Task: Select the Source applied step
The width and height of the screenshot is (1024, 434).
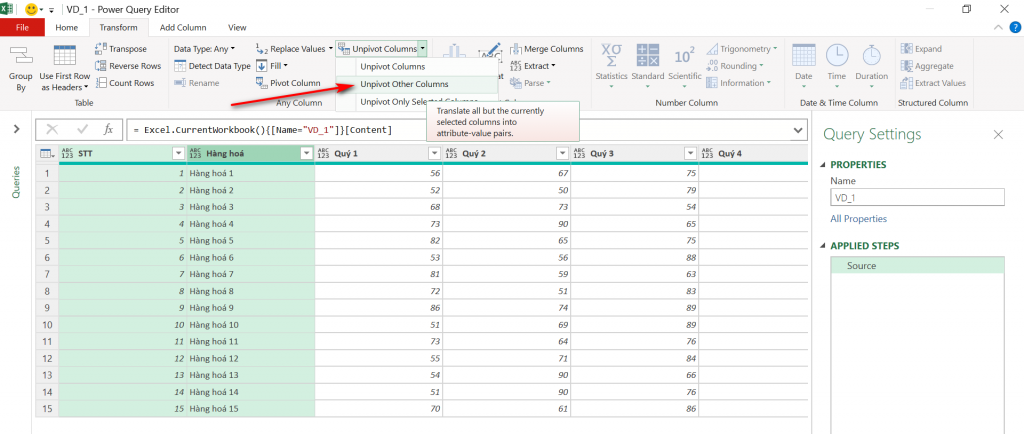Action: tap(918, 266)
